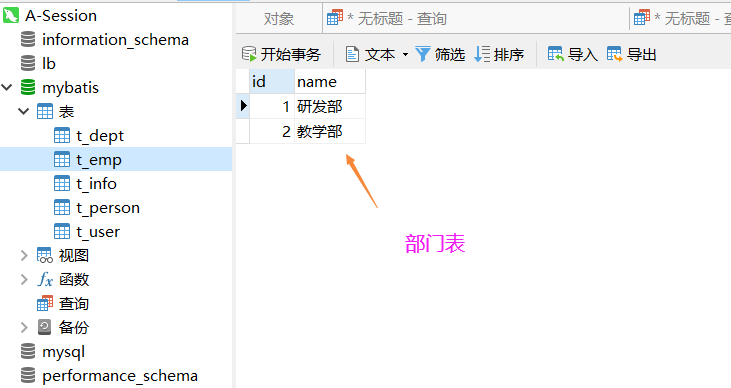Click the 研发部 cell
This screenshot has width=731, height=388.
point(330,106)
